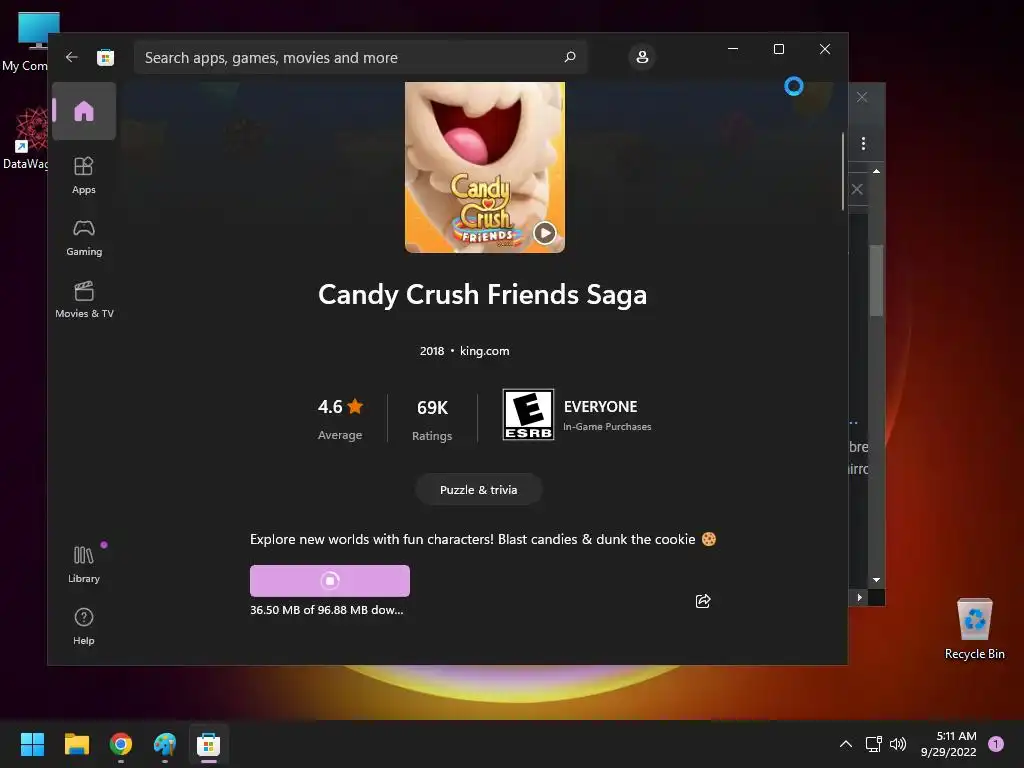The height and width of the screenshot is (768, 1024).
Task: Click the 'Candy Crush Friends Saga' title
Action: click(x=483, y=295)
